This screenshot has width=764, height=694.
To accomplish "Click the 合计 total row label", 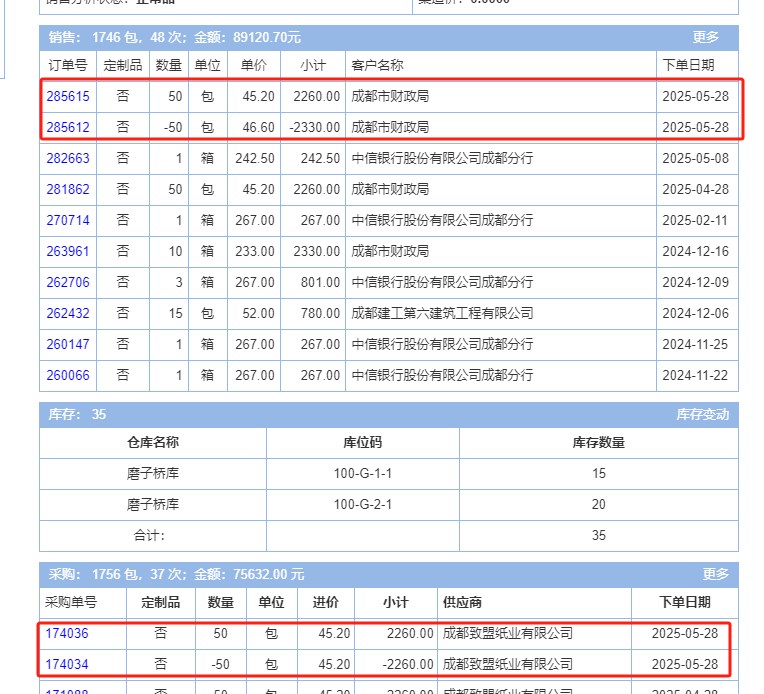I will pos(150,536).
